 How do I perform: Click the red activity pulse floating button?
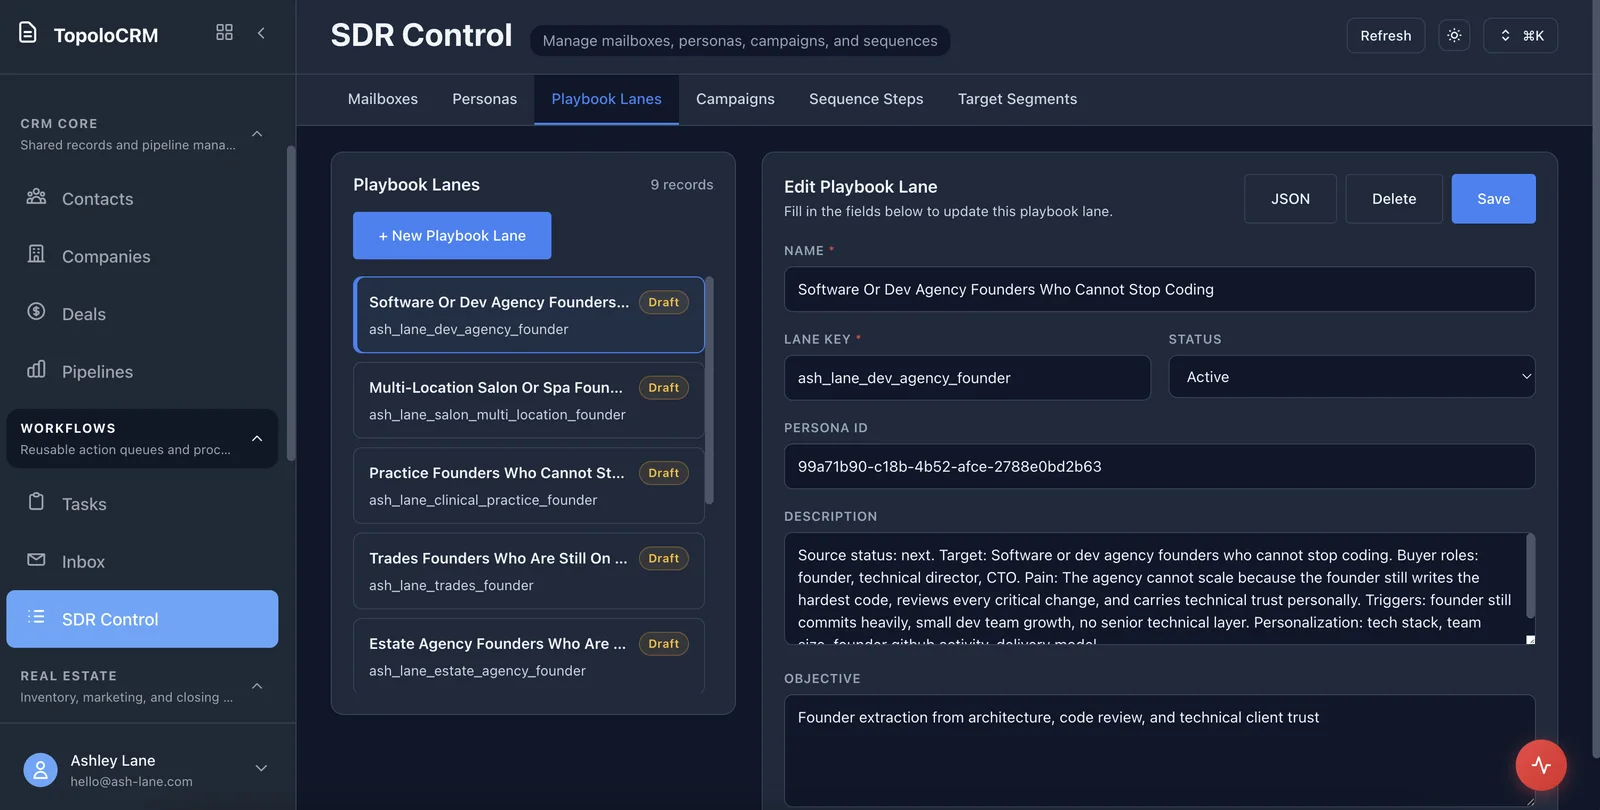tap(1541, 765)
